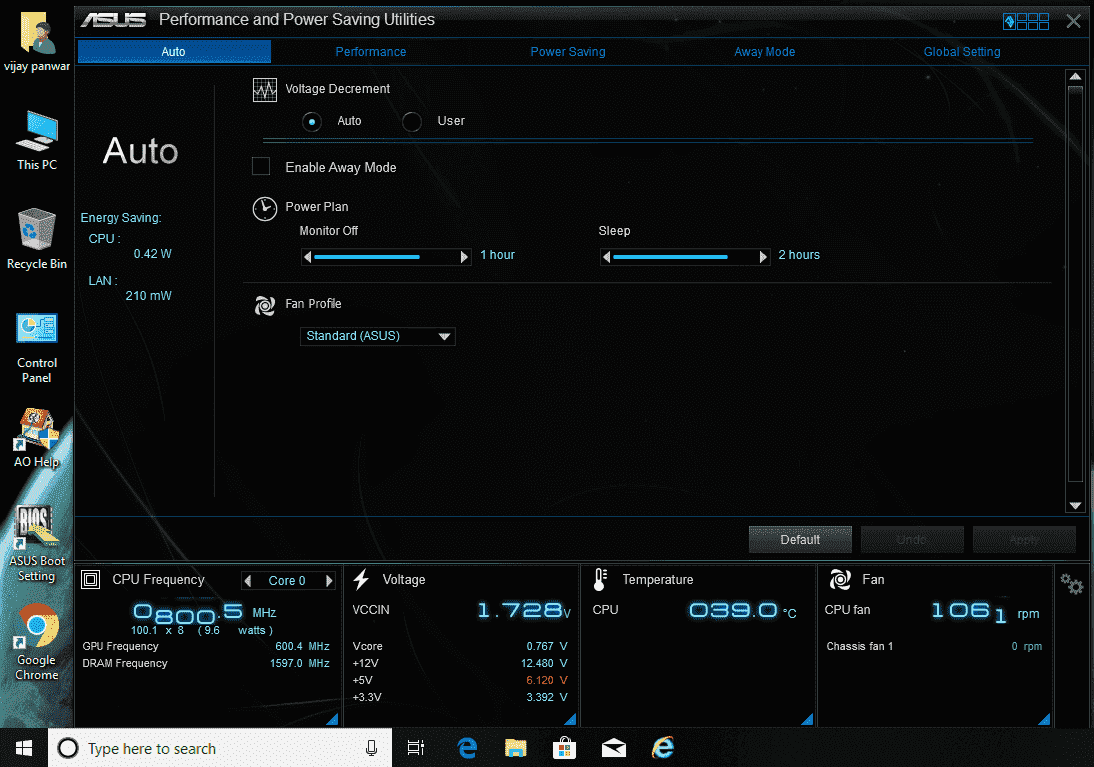Select User voltage decrement radio button
1094x767 pixels.
point(412,122)
